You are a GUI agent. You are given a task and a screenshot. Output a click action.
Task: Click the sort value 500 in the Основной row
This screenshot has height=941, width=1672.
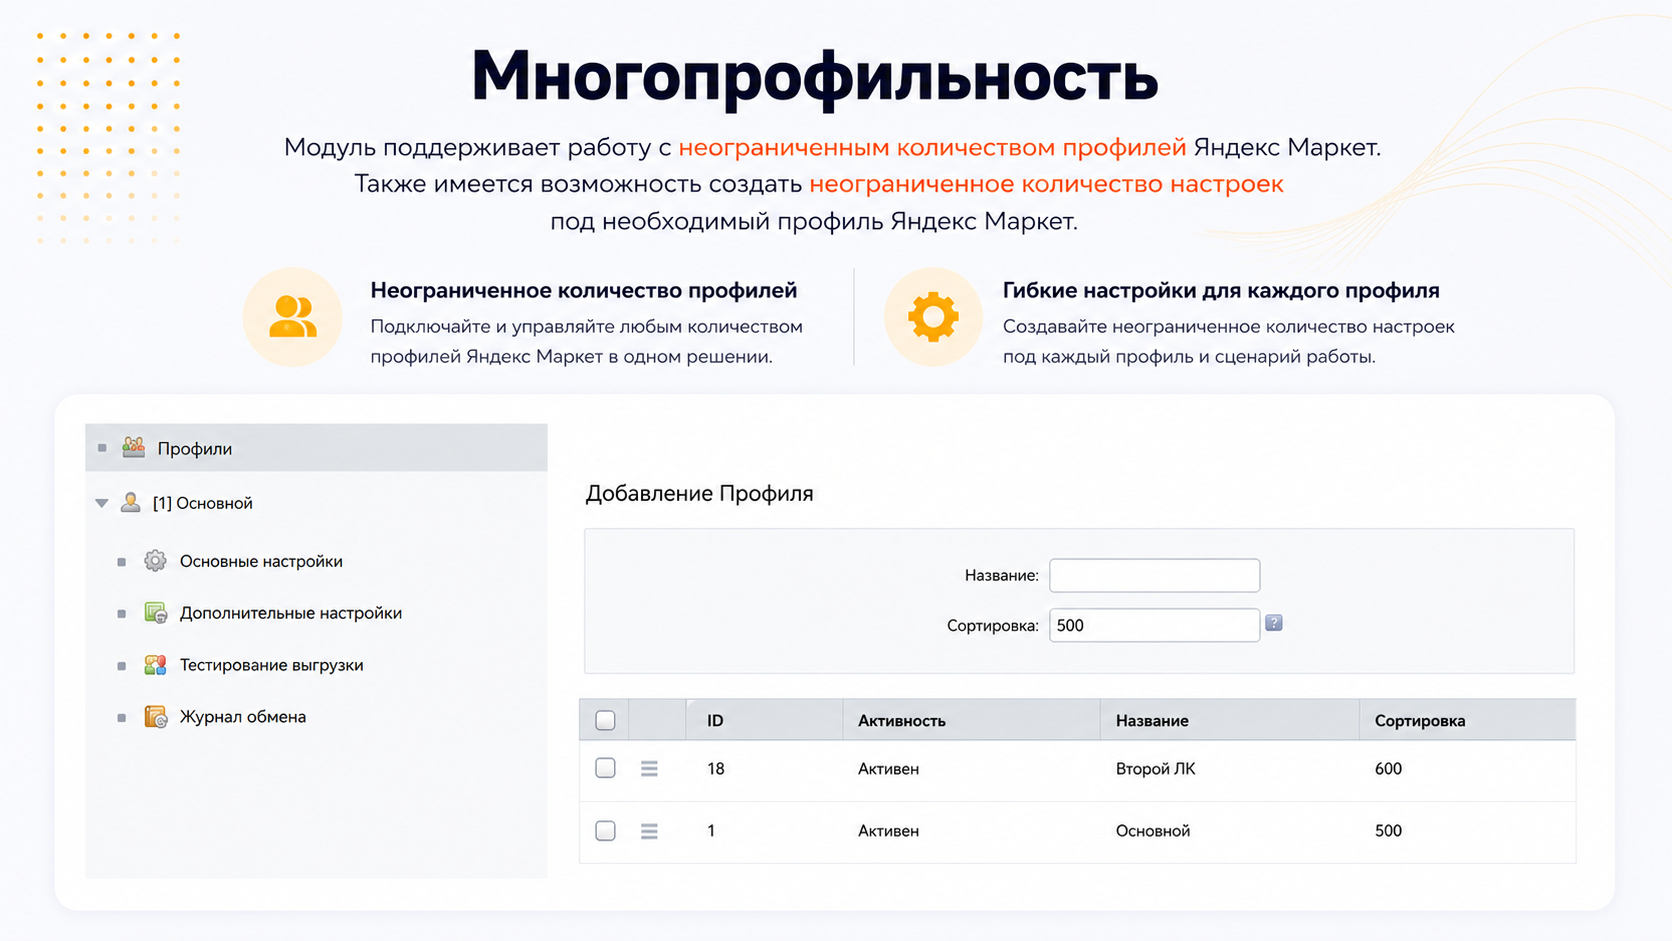click(x=1388, y=831)
